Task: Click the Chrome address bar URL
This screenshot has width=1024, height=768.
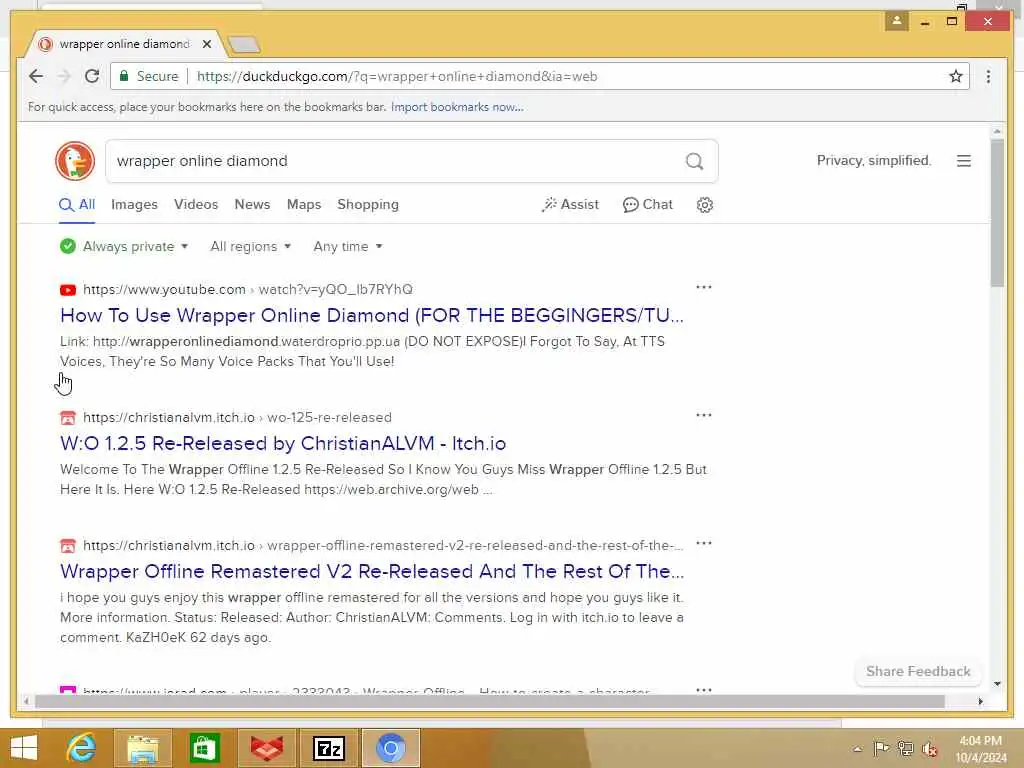Action: pos(397,76)
